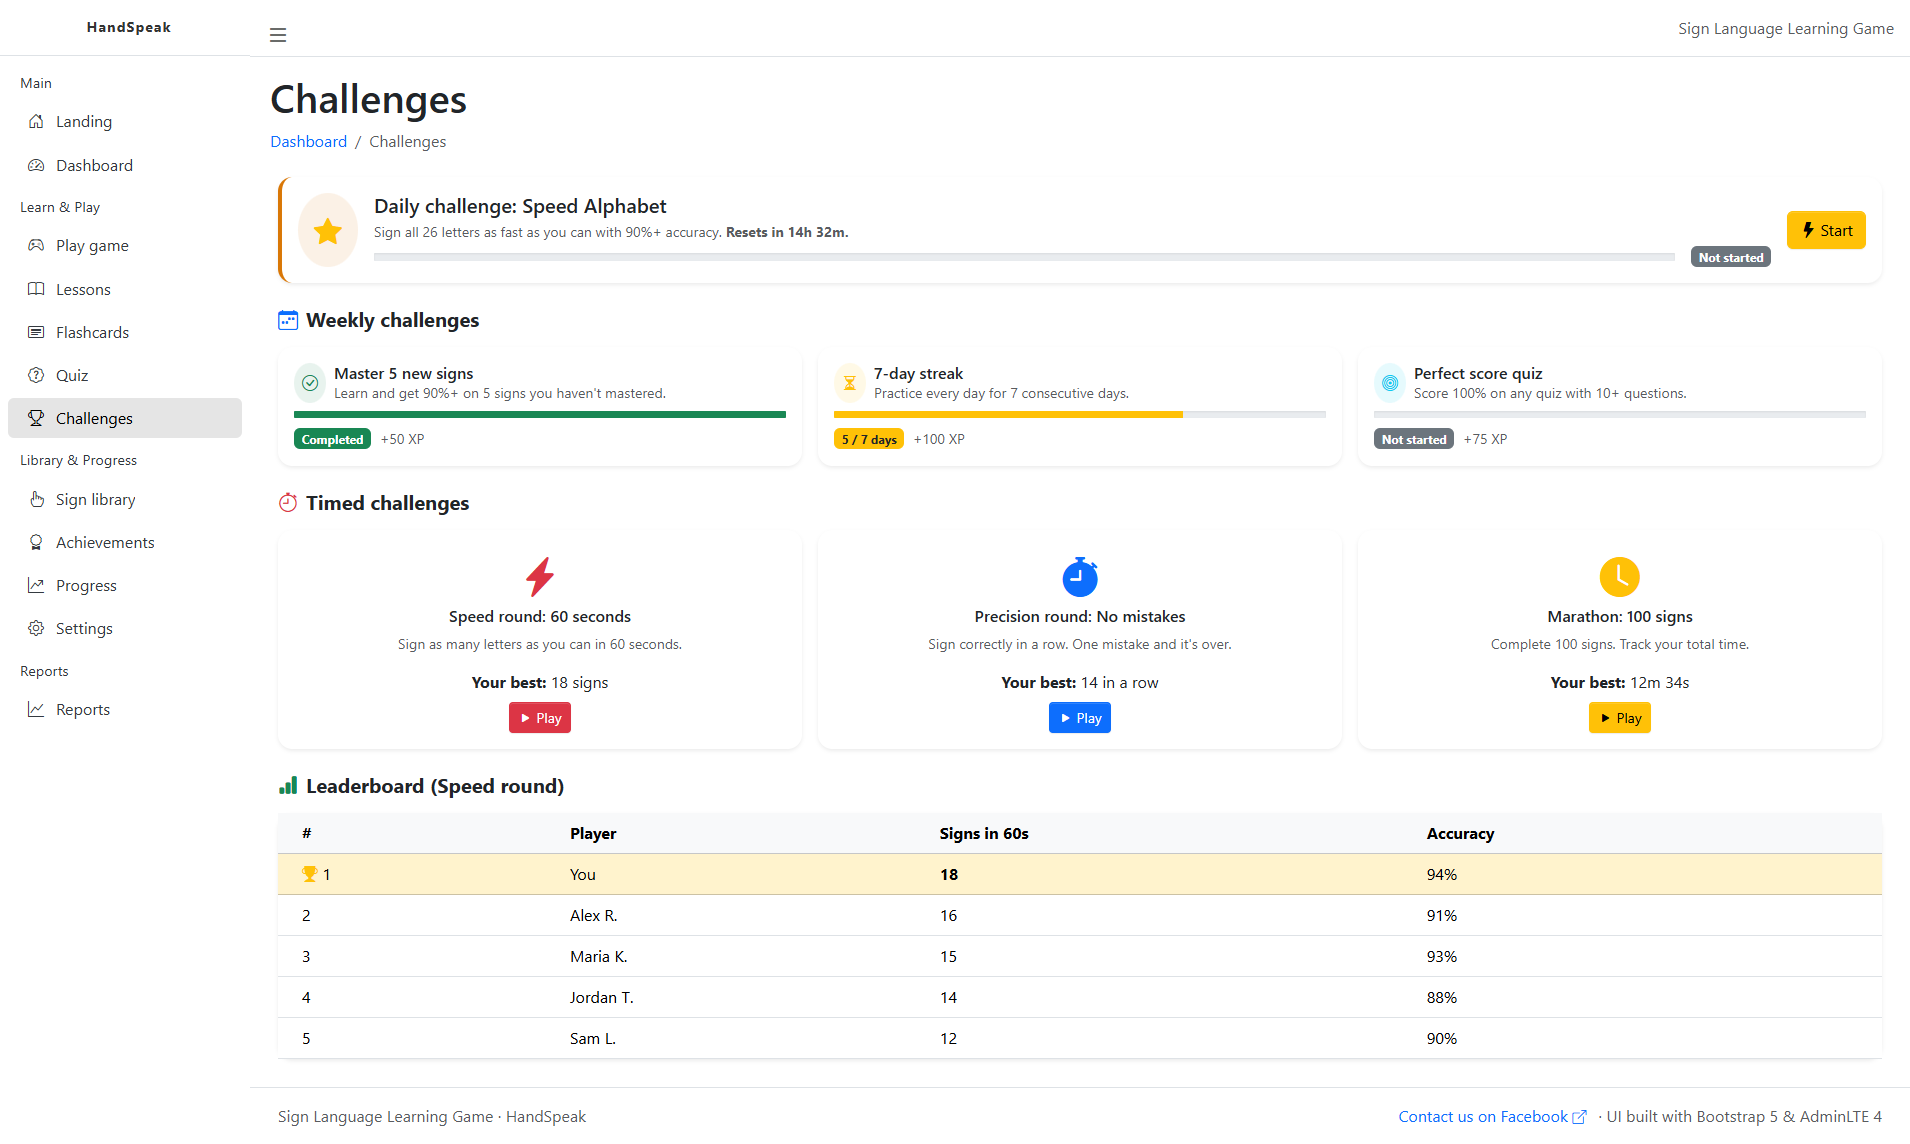Click the red lightning bolt Speed round icon
The image size is (1910, 1144).
point(540,577)
